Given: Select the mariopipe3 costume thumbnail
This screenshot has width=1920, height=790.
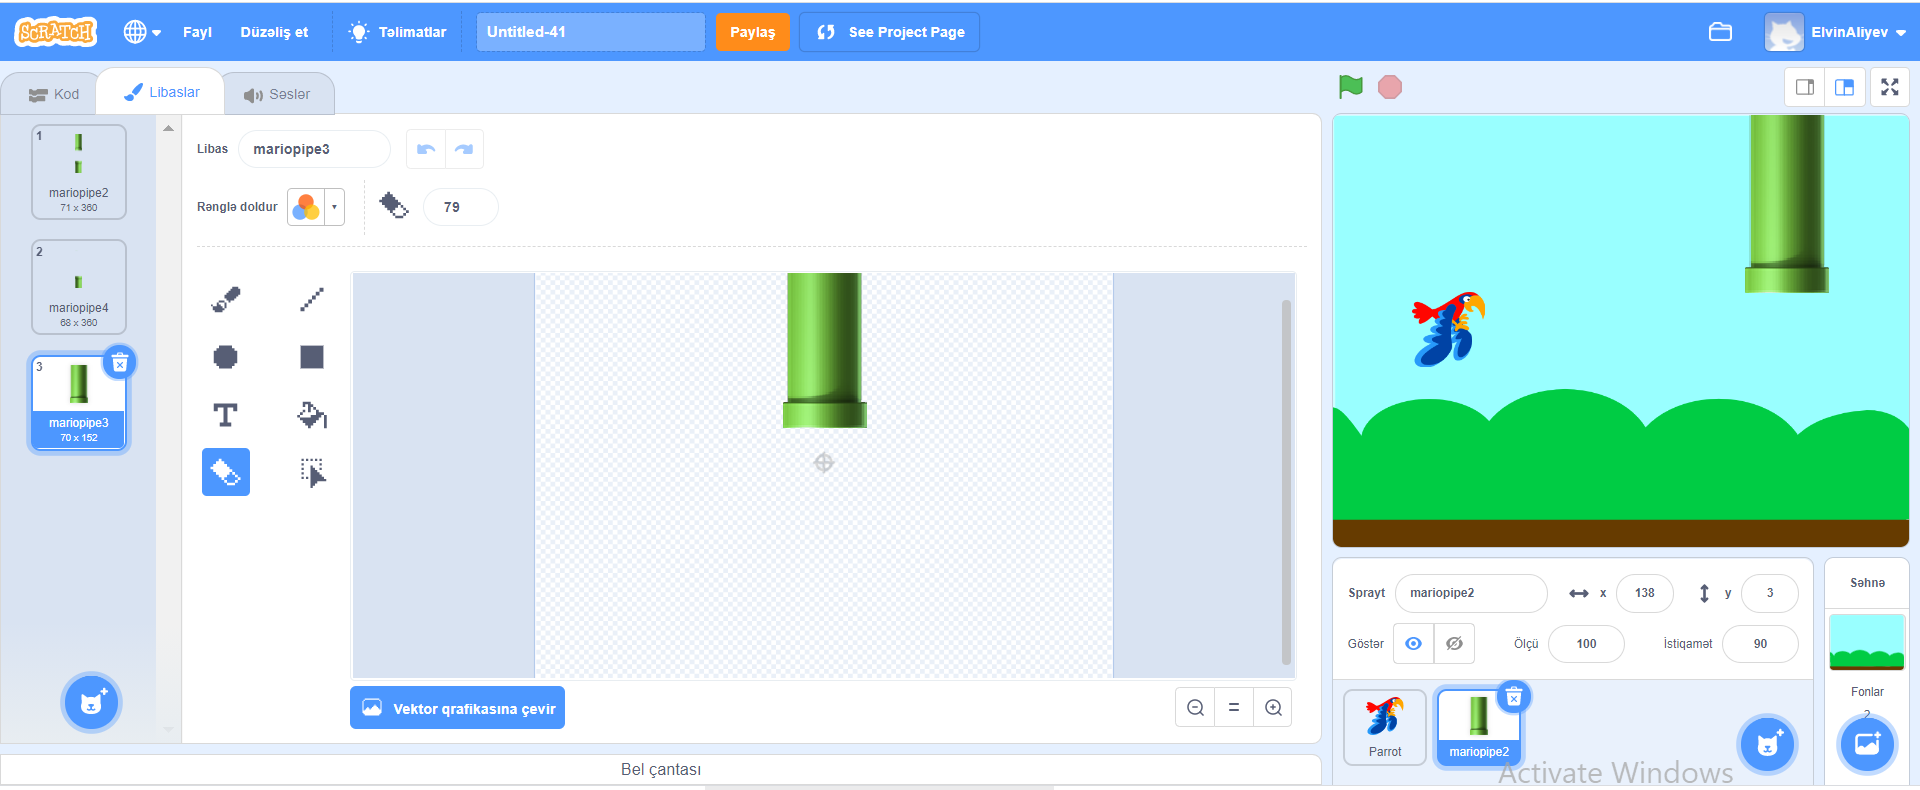Looking at the screenshot, I should [79, 402].
